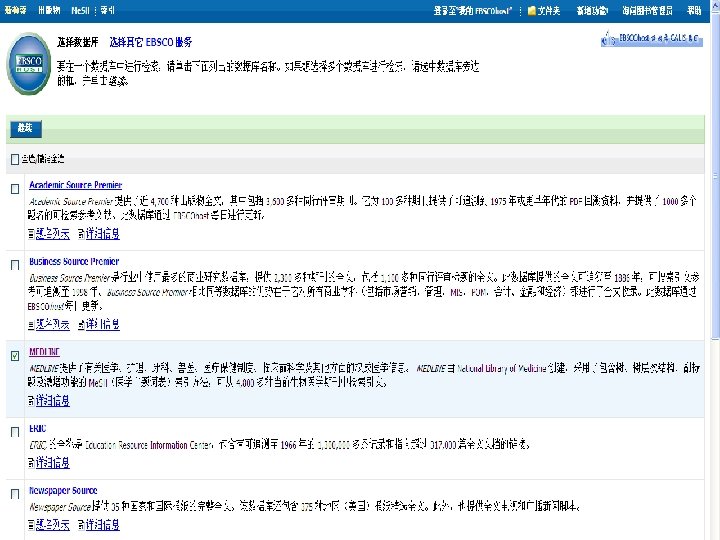Open 索引 (indexes) in top menu
This screenshot has width=720, height=540.
(107, 10)
